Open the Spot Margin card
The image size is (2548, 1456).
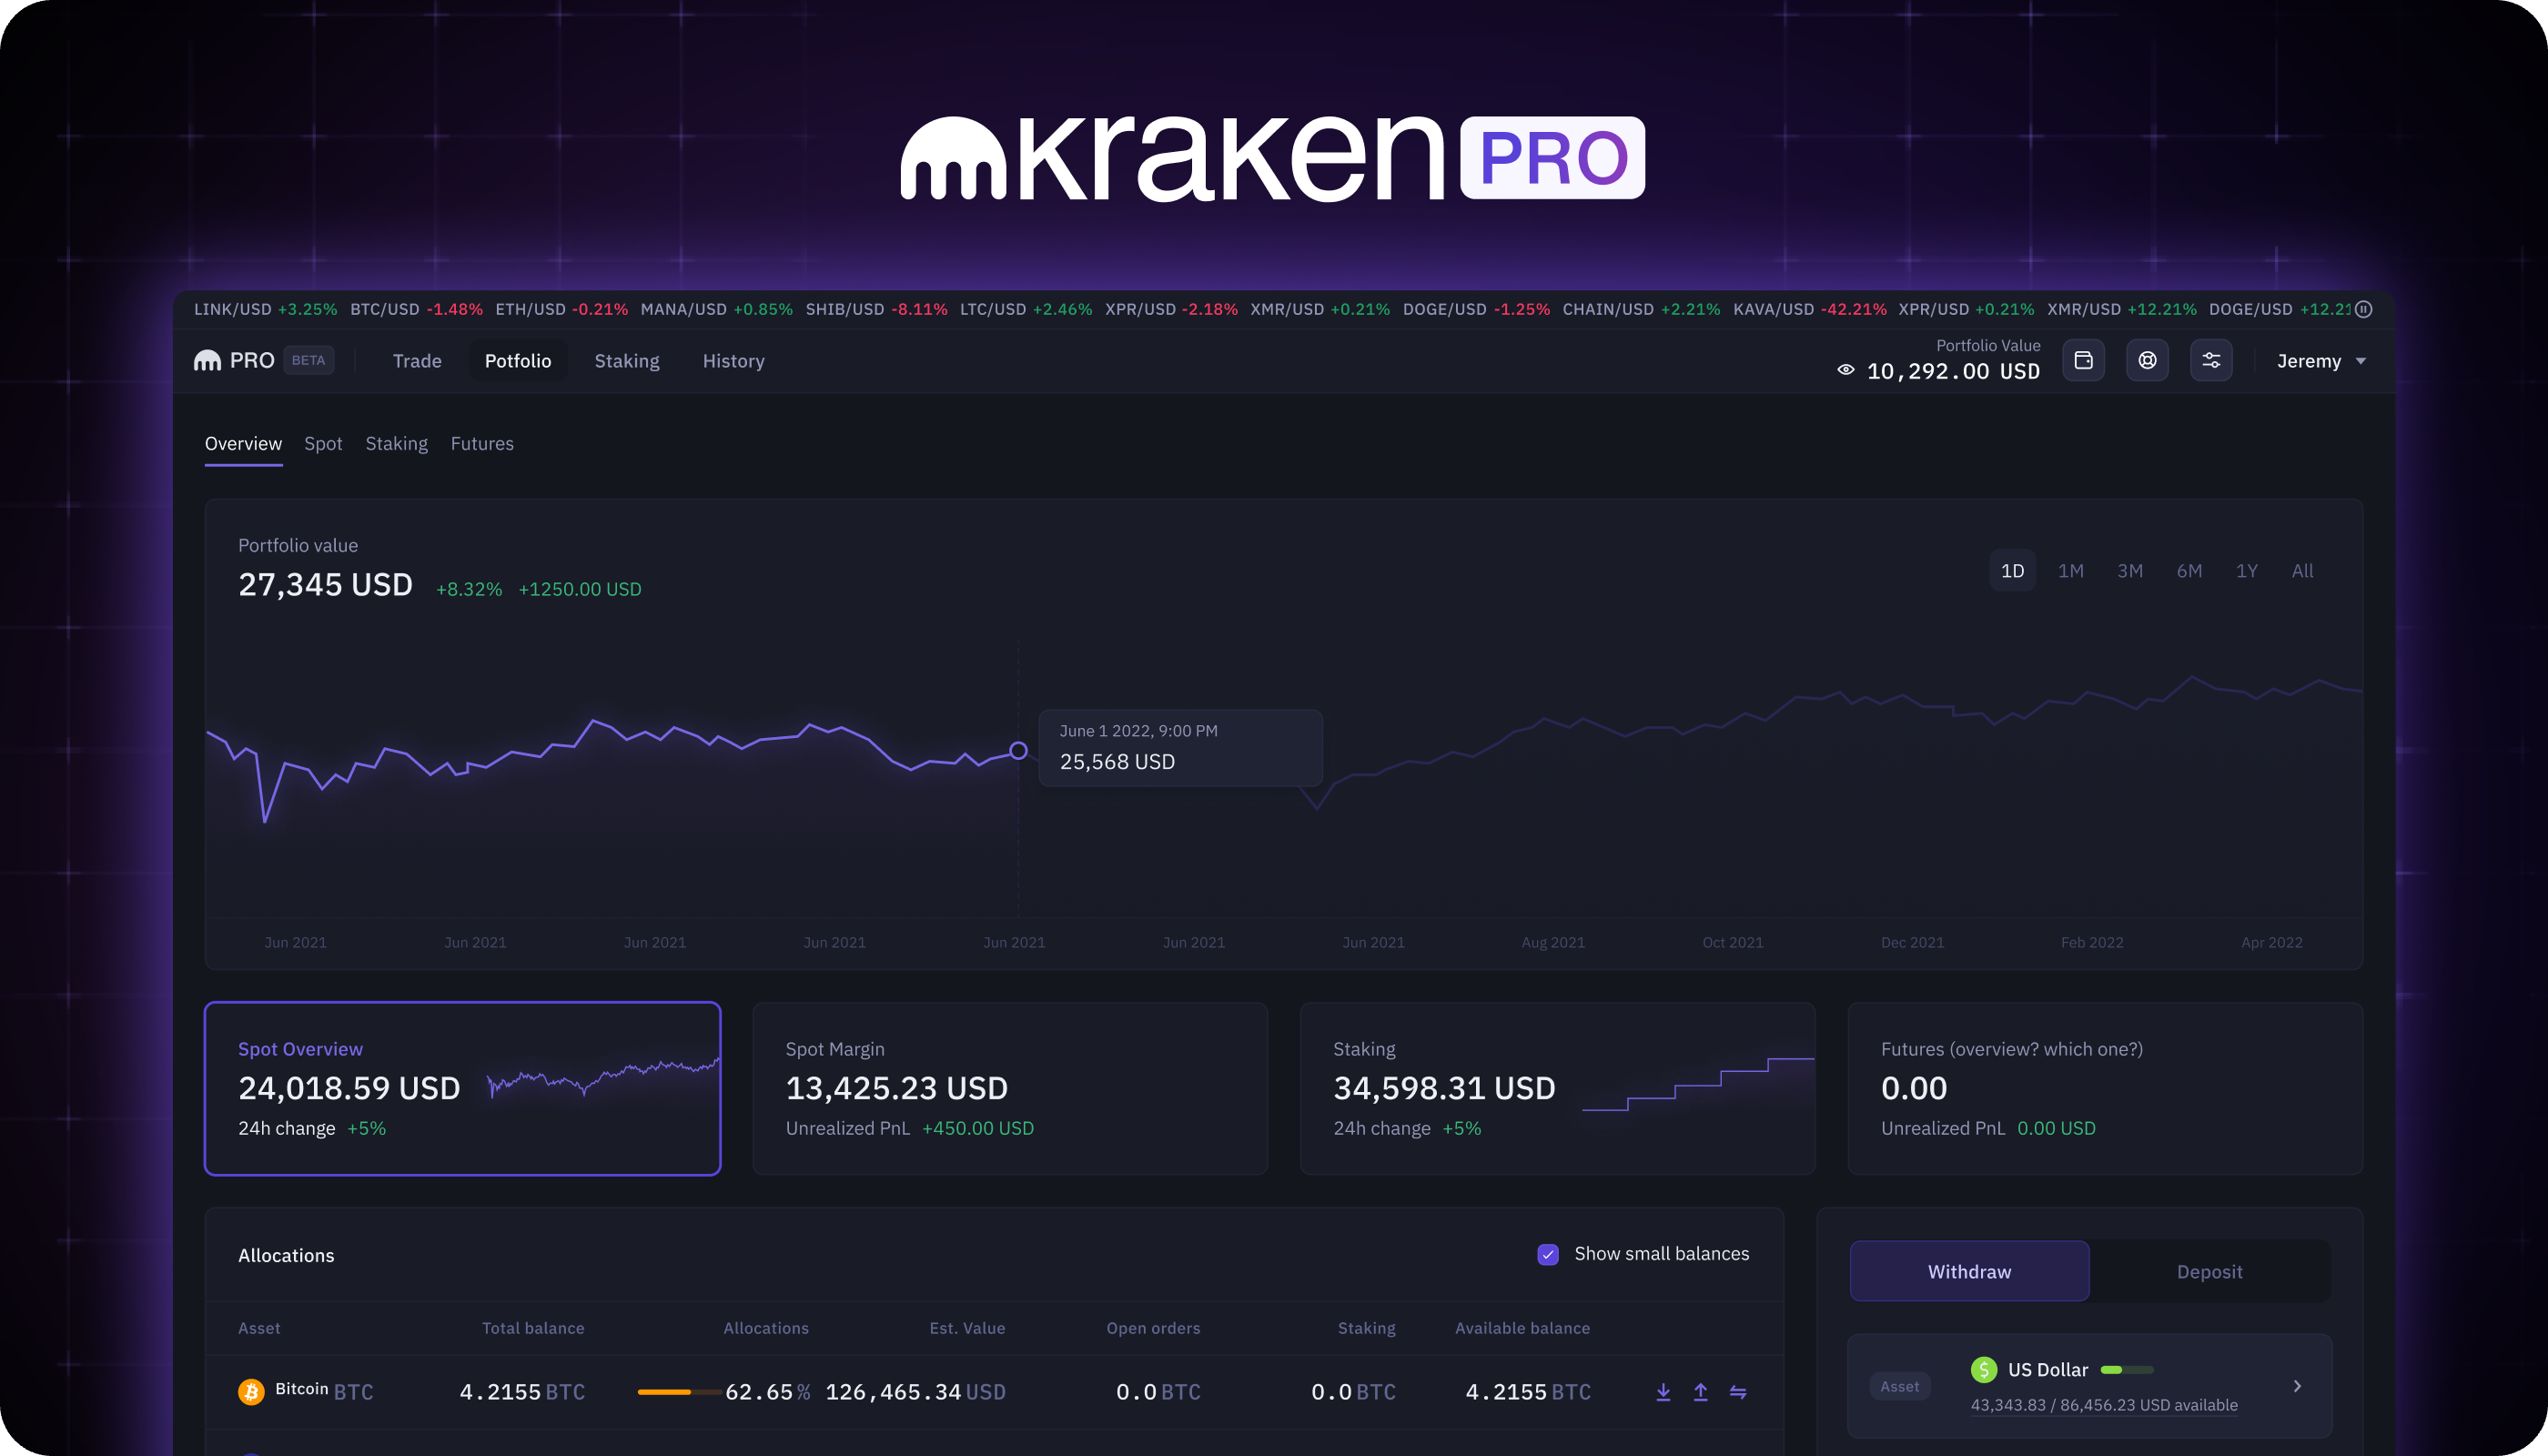click(x=1009, y=1088)
